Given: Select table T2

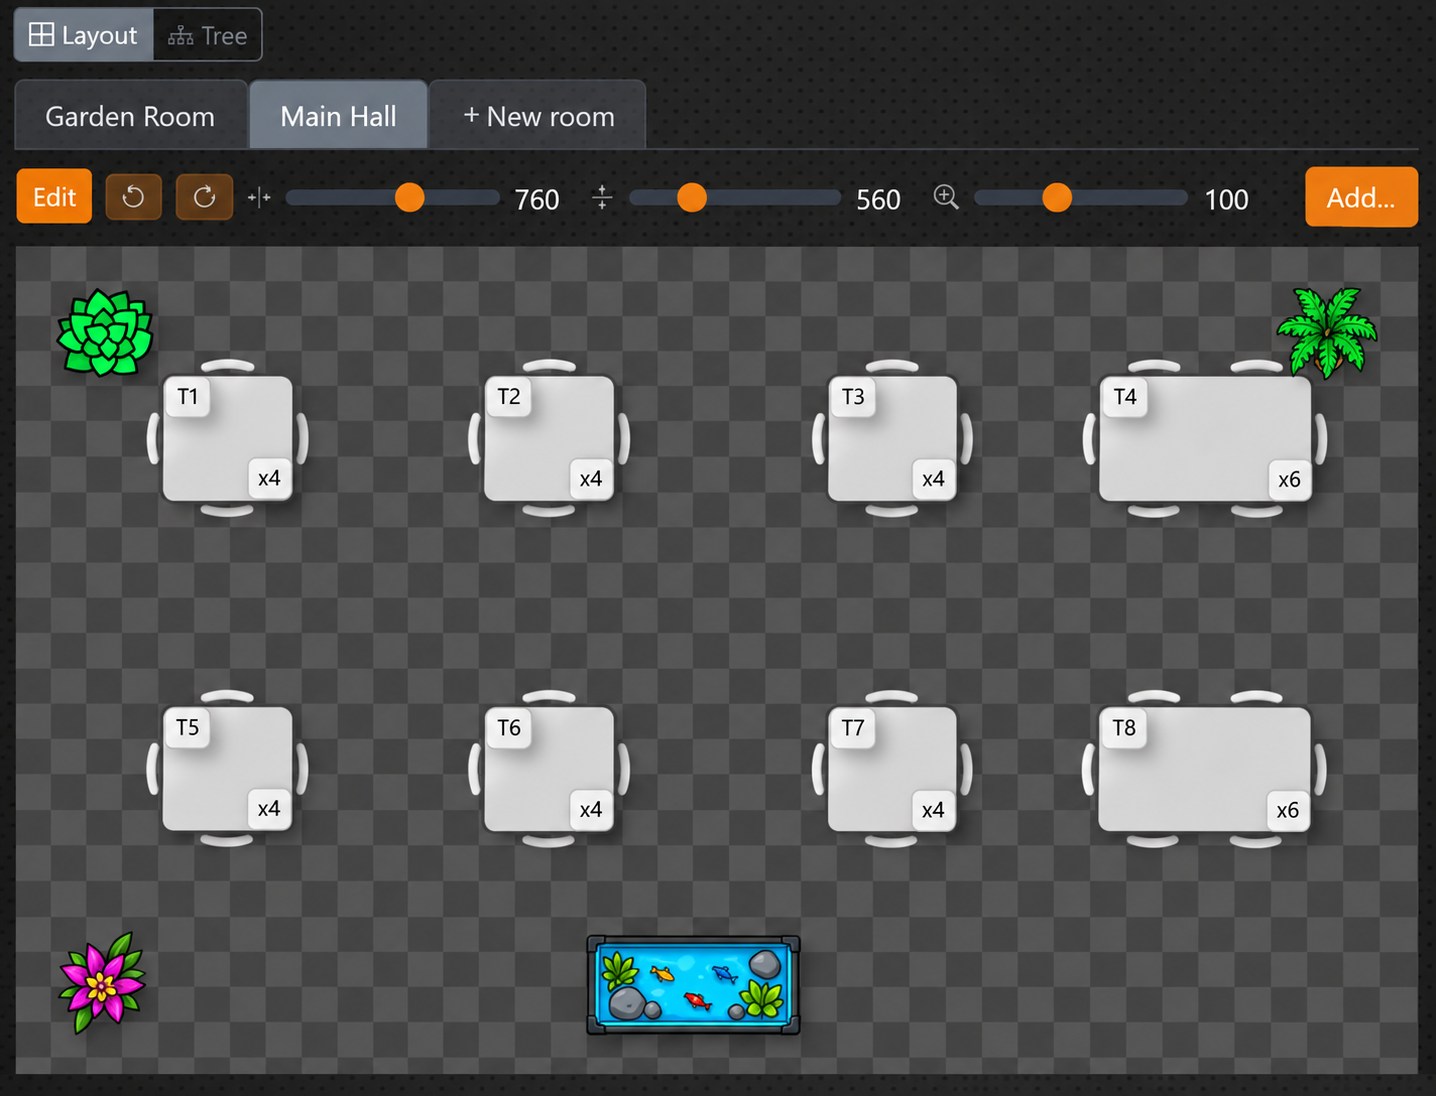Looking at the screenshot, I should [549, 438].
